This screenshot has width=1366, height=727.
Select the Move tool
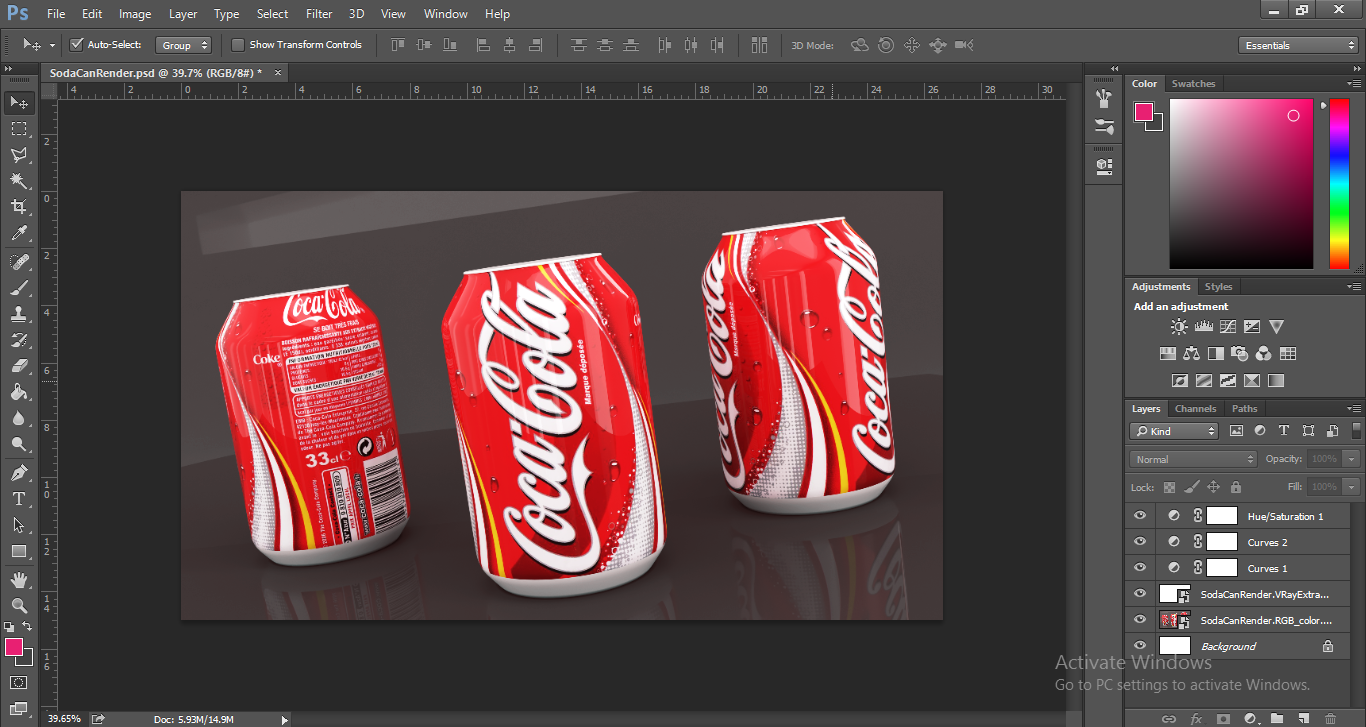point(19,103)
